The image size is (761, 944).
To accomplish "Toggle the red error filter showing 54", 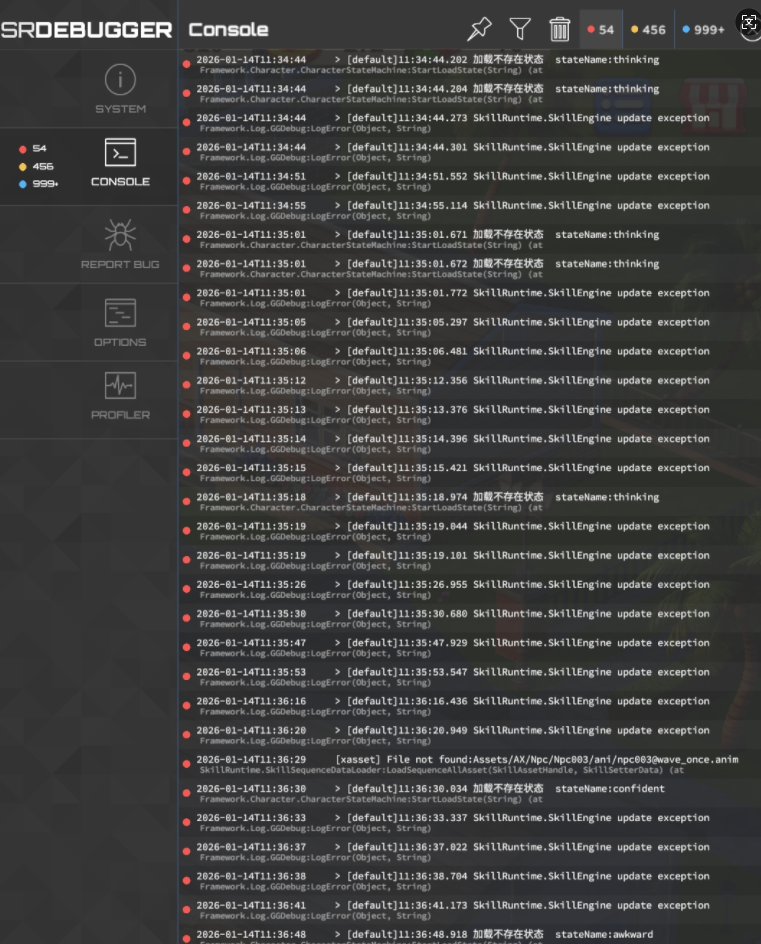I will coord(600,30).
